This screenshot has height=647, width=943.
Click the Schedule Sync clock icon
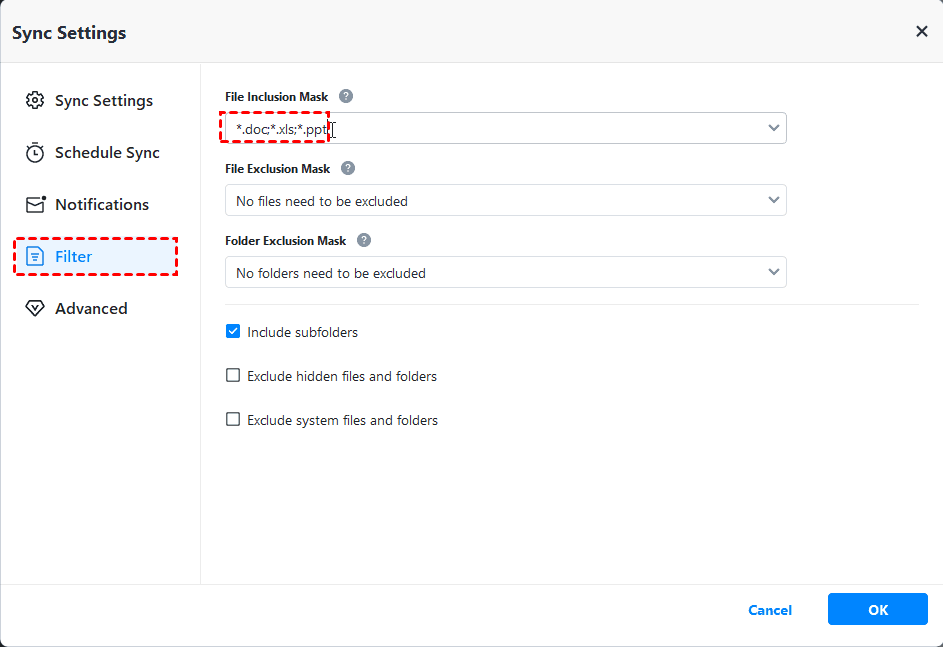[x=35, y=153]
